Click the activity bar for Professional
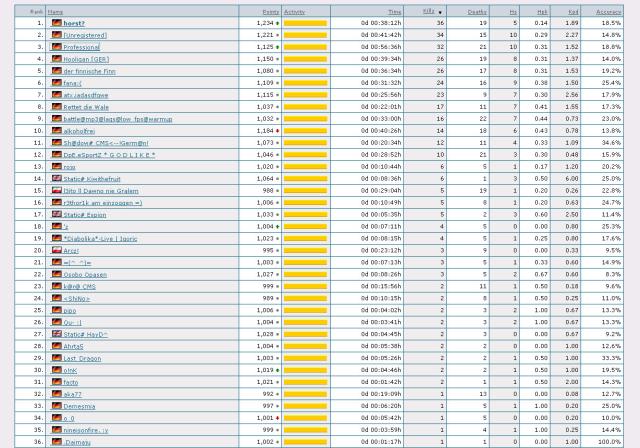Screen dimensions: 640x448 305,47
